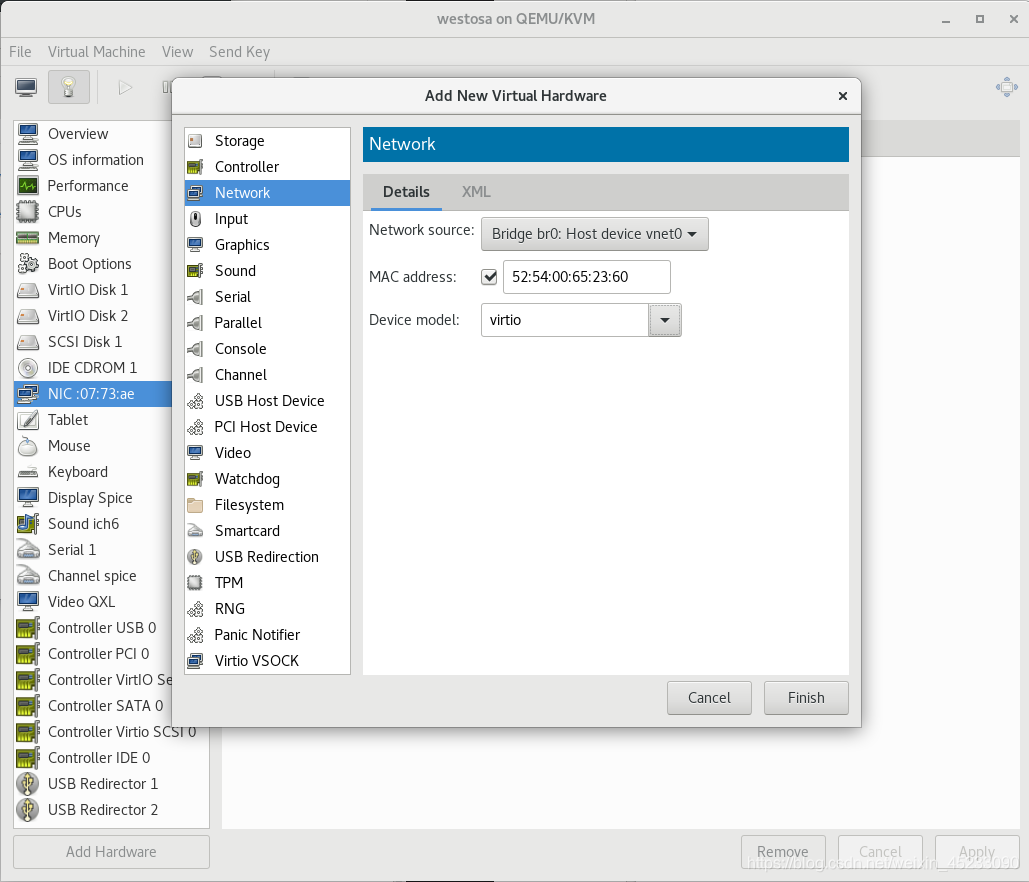Select the Console device type
This screenshot has height=882, width=1029.
coord(240,349)
